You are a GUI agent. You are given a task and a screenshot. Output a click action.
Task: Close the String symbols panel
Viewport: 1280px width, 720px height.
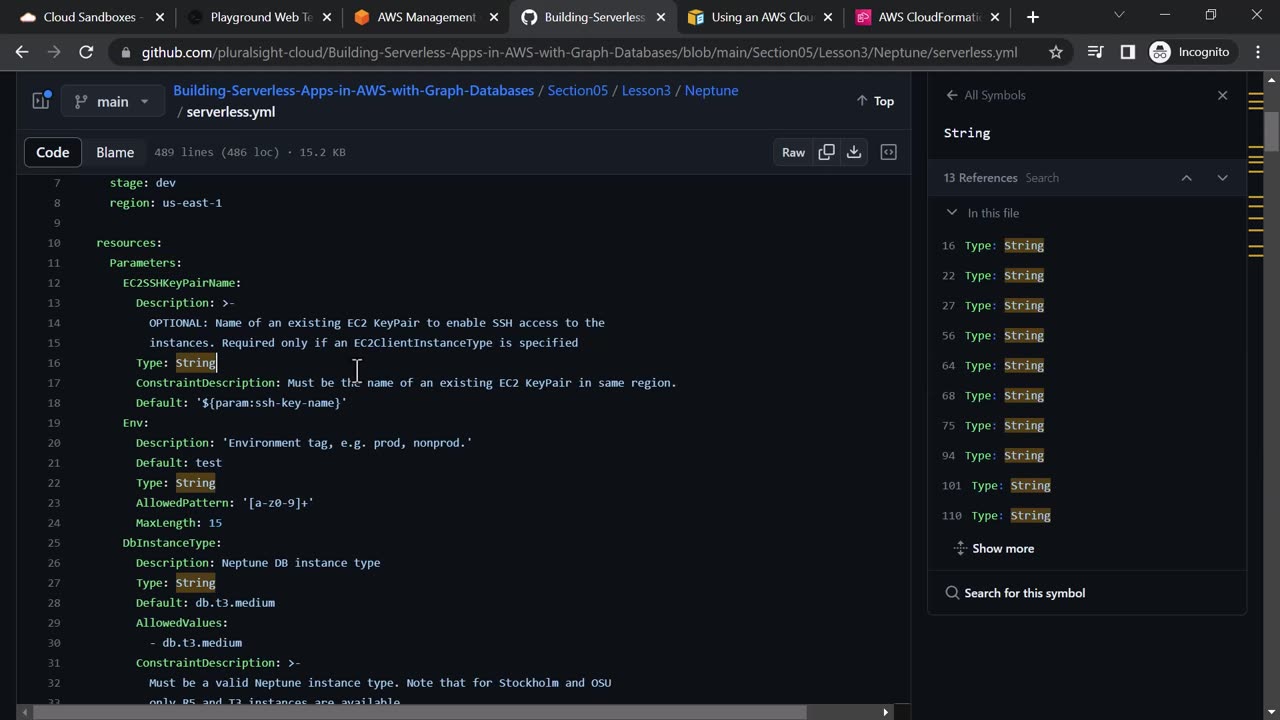pyautogui.click(x=1222, y=95)
